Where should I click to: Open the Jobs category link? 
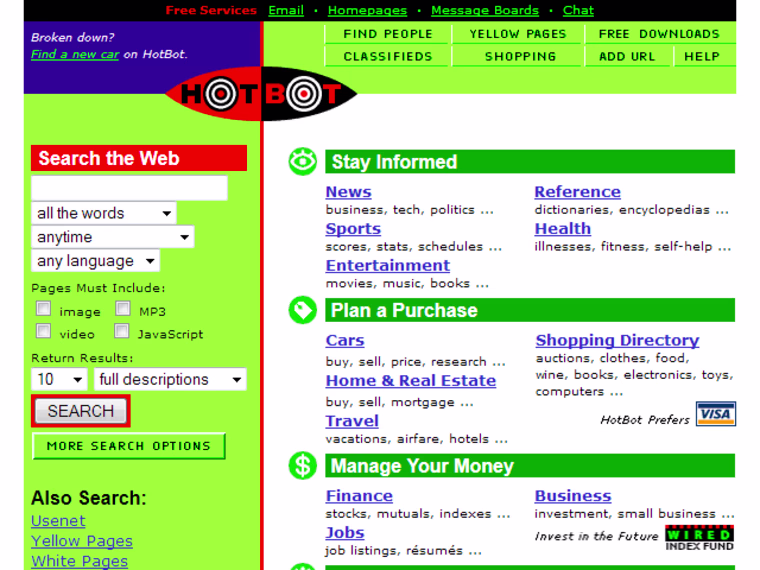(x=345, y=532)
